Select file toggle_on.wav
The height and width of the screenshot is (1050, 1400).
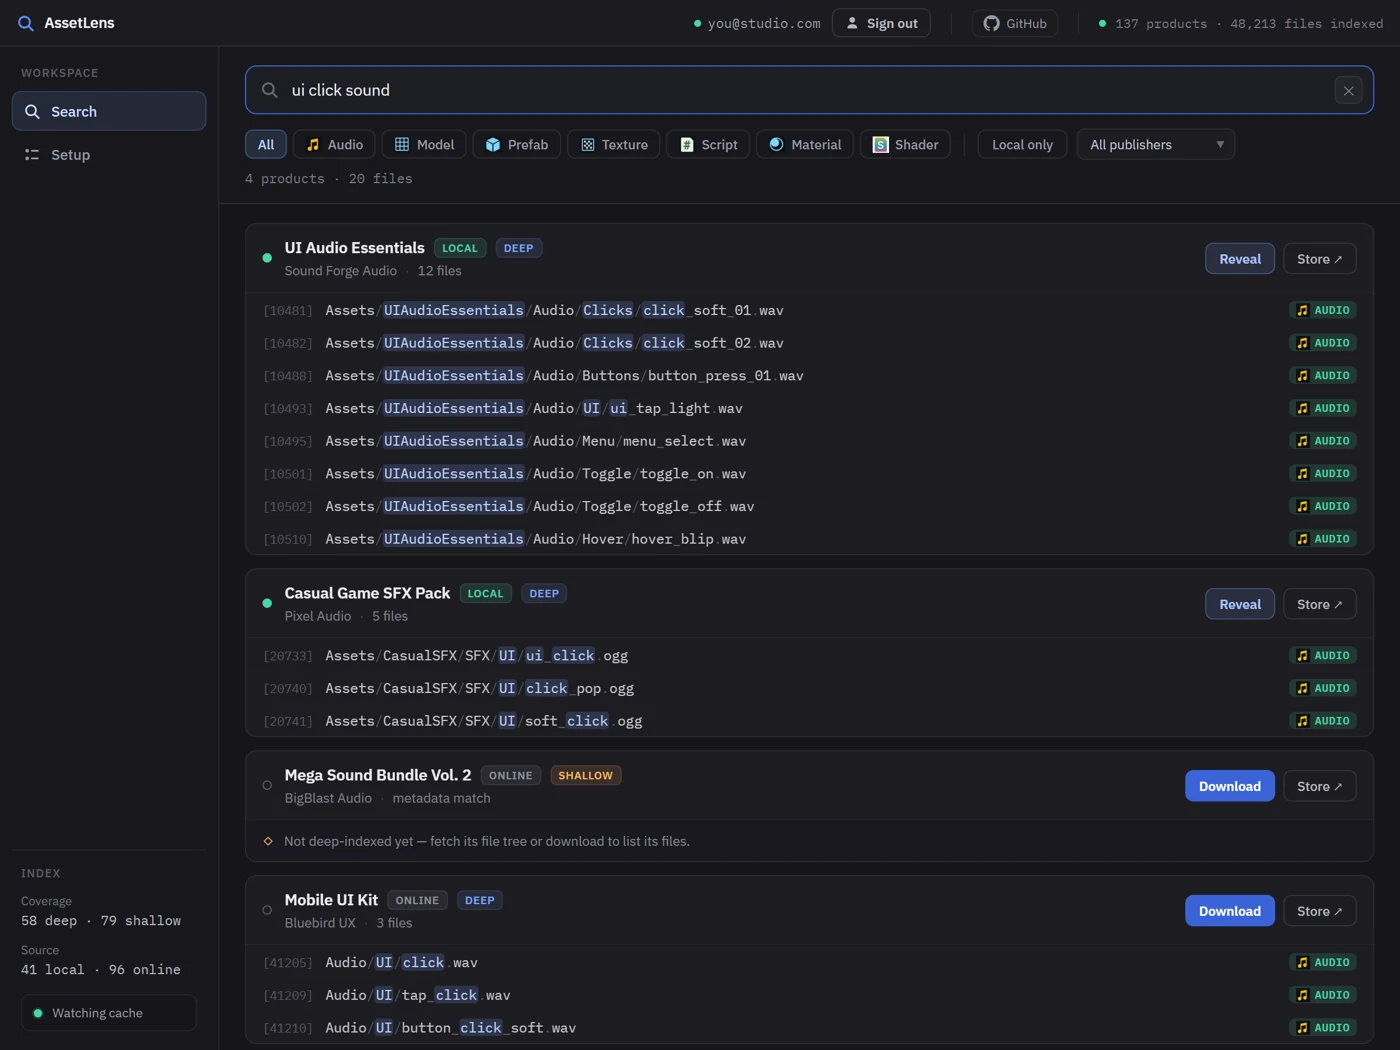[x=809, y=474]
